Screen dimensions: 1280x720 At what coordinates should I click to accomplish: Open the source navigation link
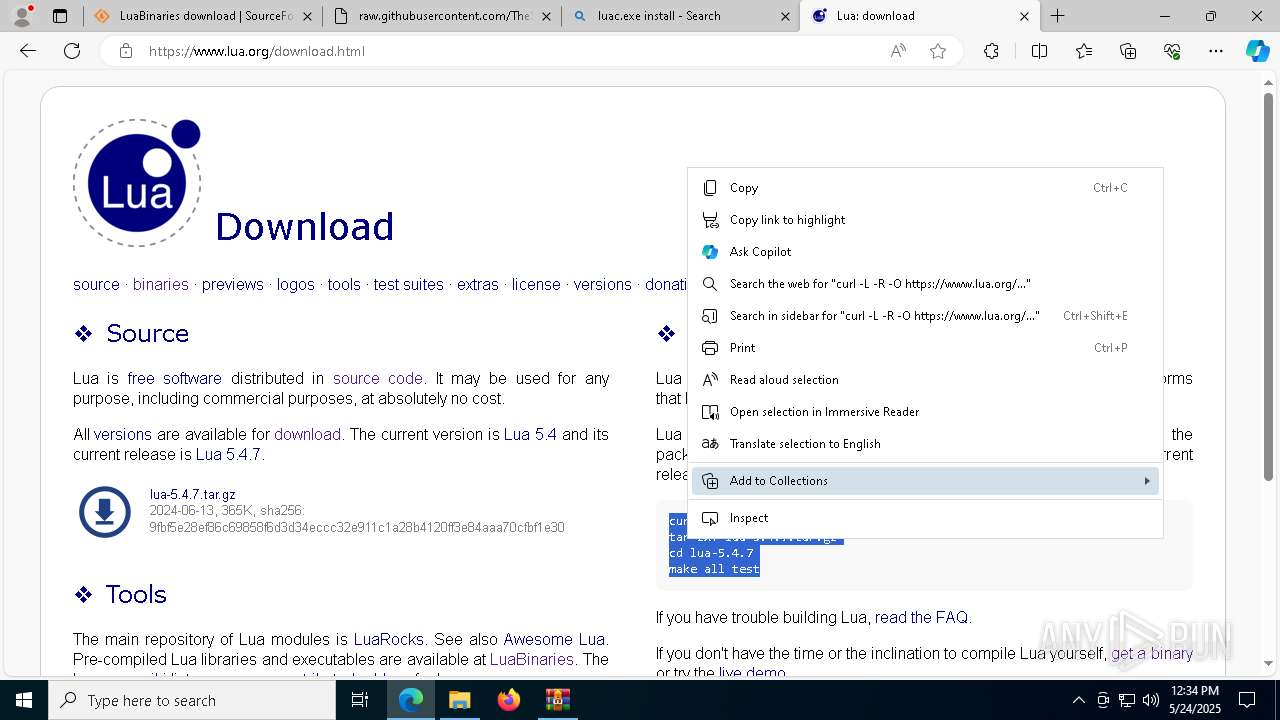pyautogui.click(x=96, y=285)
